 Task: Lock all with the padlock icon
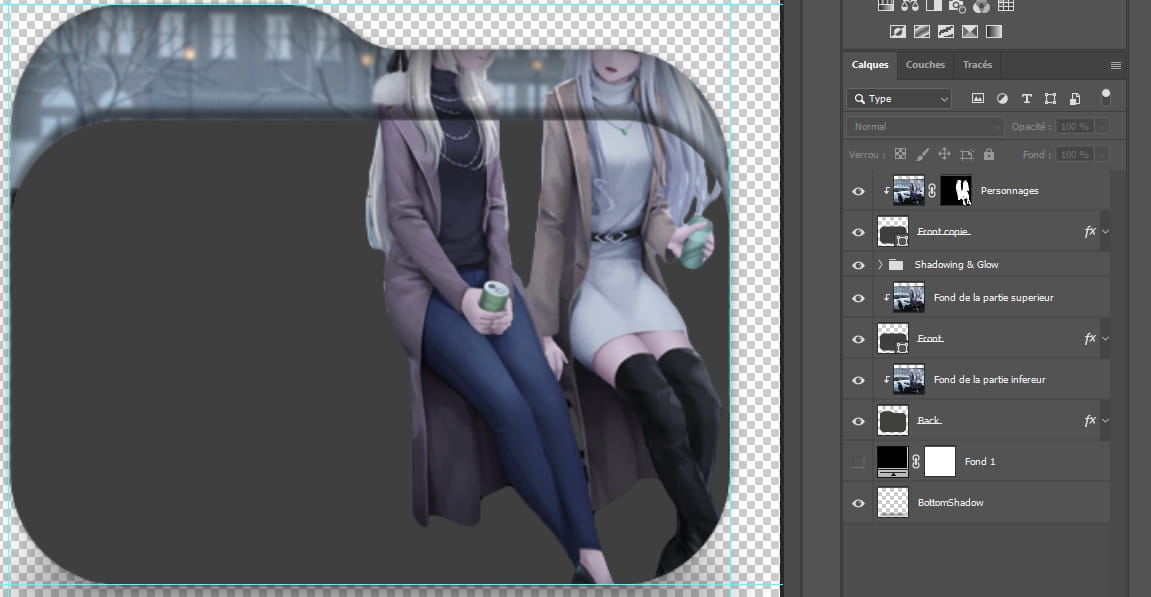pyautogui.click(x=989, y=154)
